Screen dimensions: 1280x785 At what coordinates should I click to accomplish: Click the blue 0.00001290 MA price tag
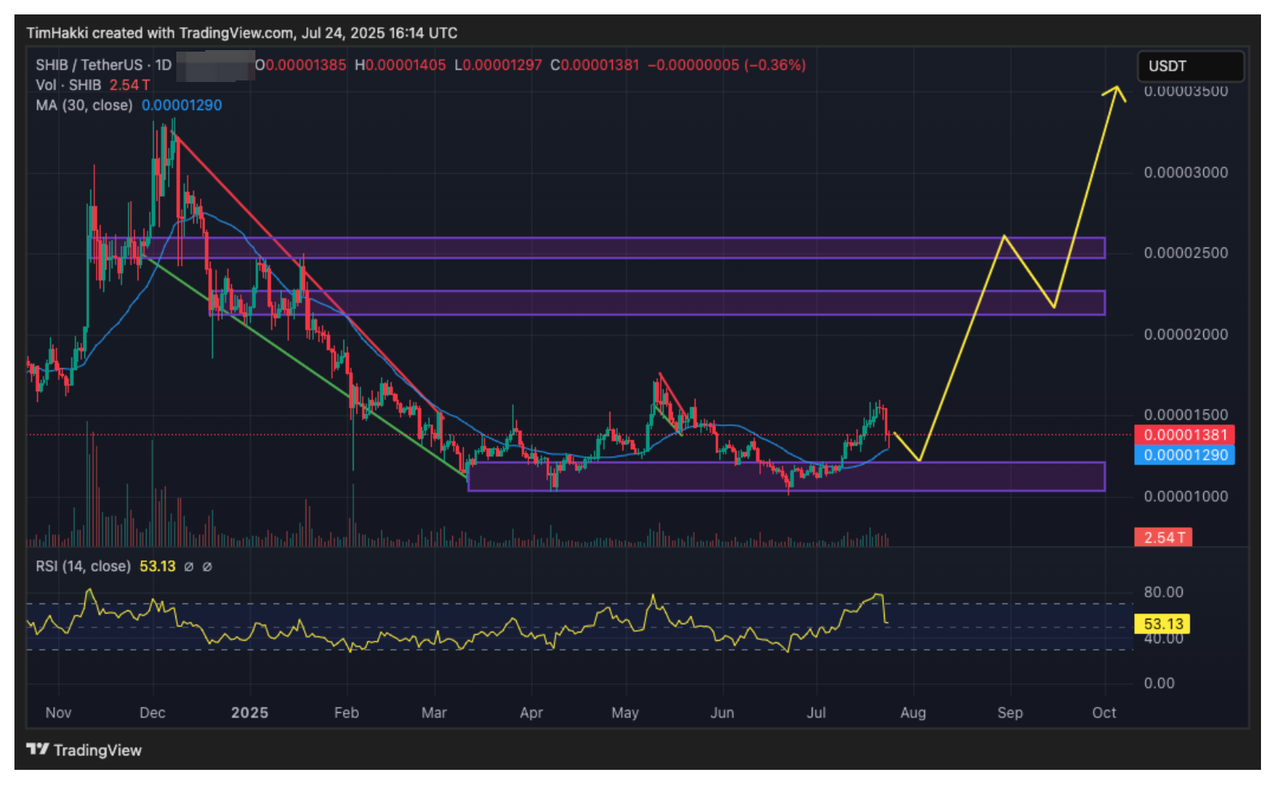1184,455
